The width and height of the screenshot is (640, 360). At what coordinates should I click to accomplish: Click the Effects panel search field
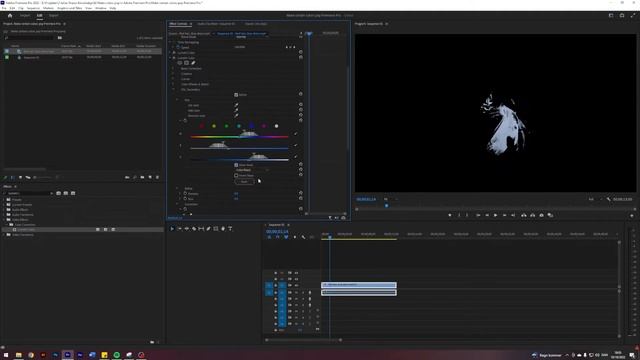tap(29, 193)
